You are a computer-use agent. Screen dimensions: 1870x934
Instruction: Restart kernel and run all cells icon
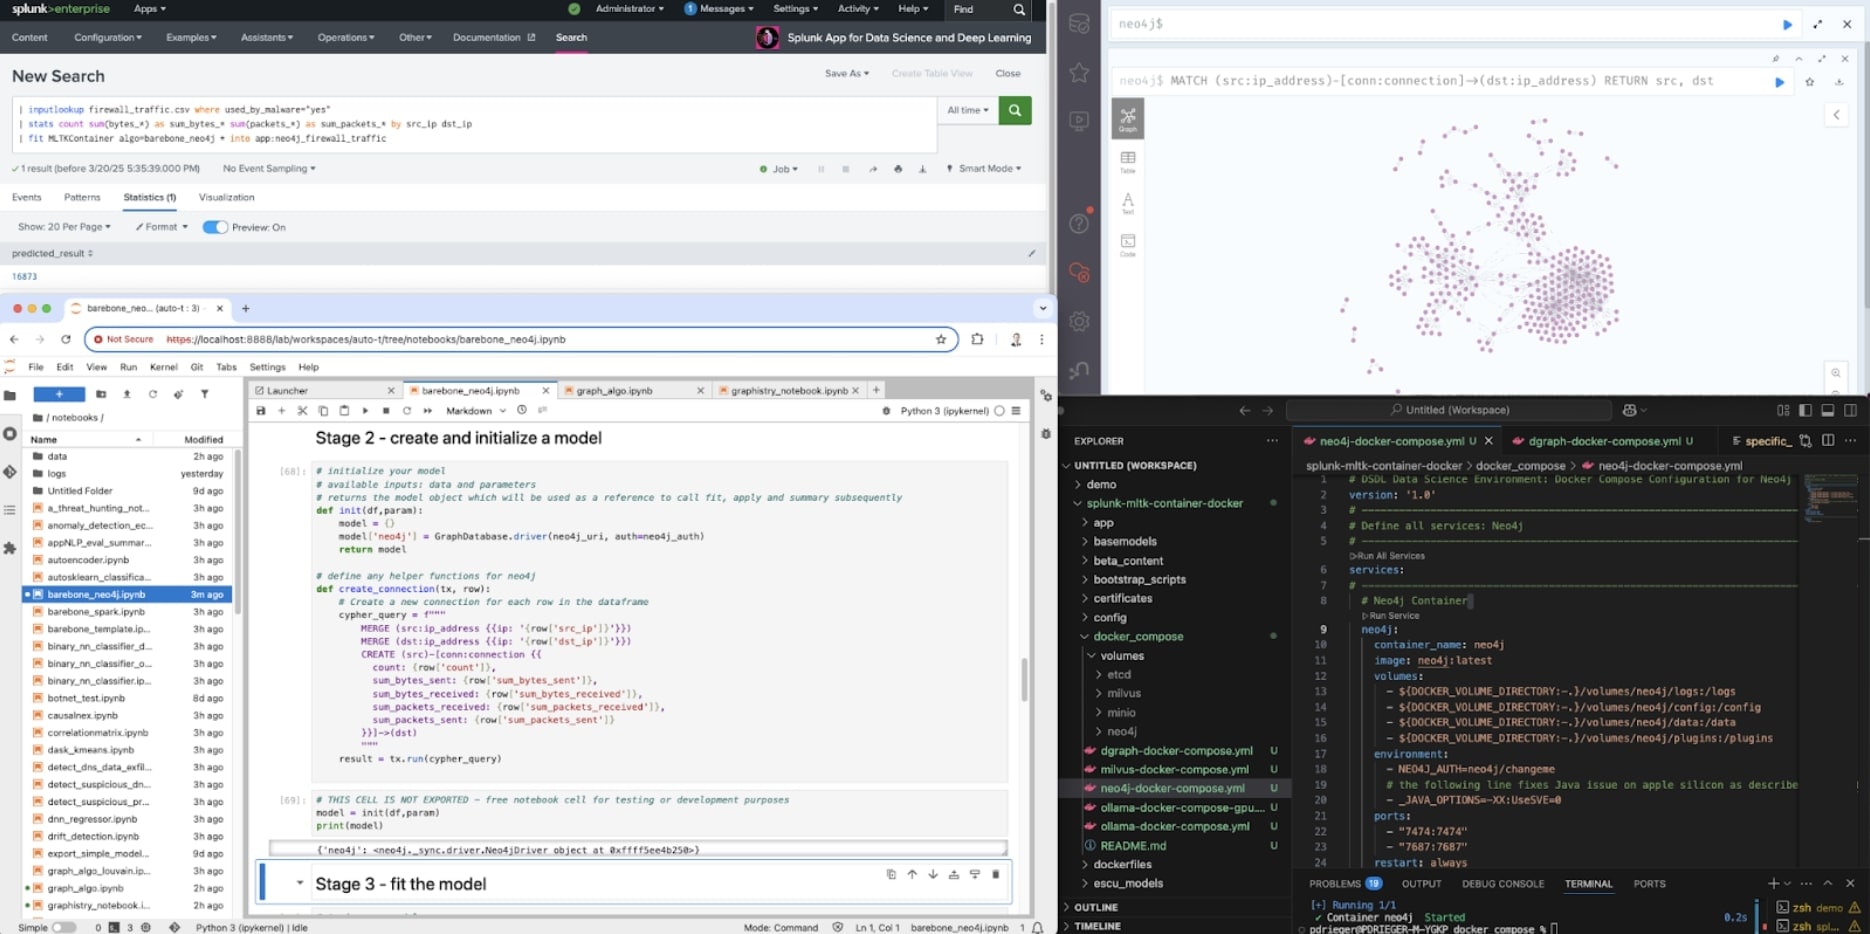[x=428, y=411]
